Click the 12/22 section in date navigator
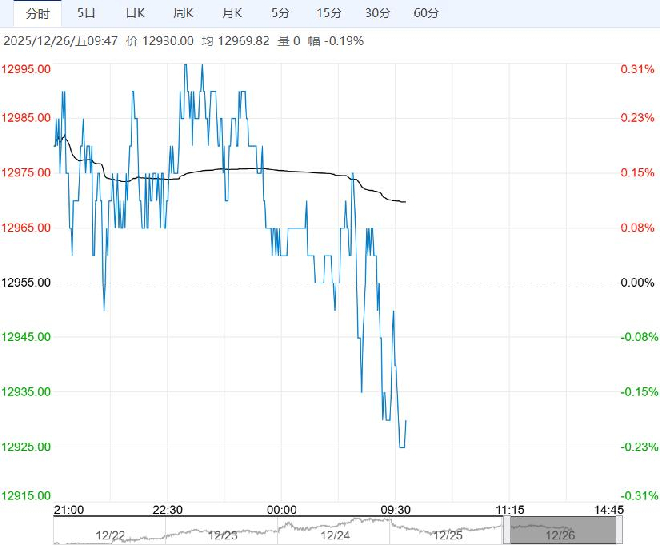This screenshot has width=660, height=546. point(112,533)
